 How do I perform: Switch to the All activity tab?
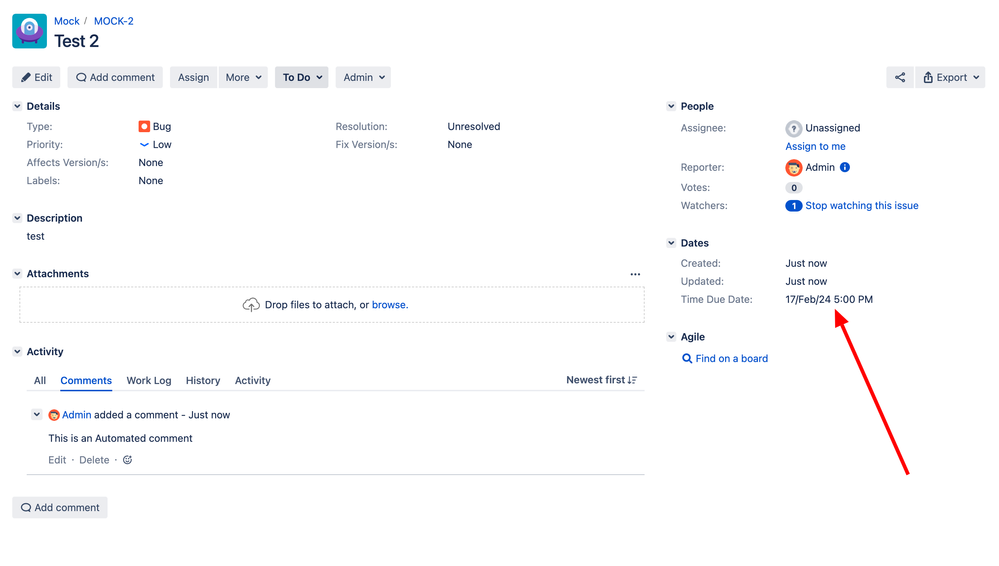(40, 381)
